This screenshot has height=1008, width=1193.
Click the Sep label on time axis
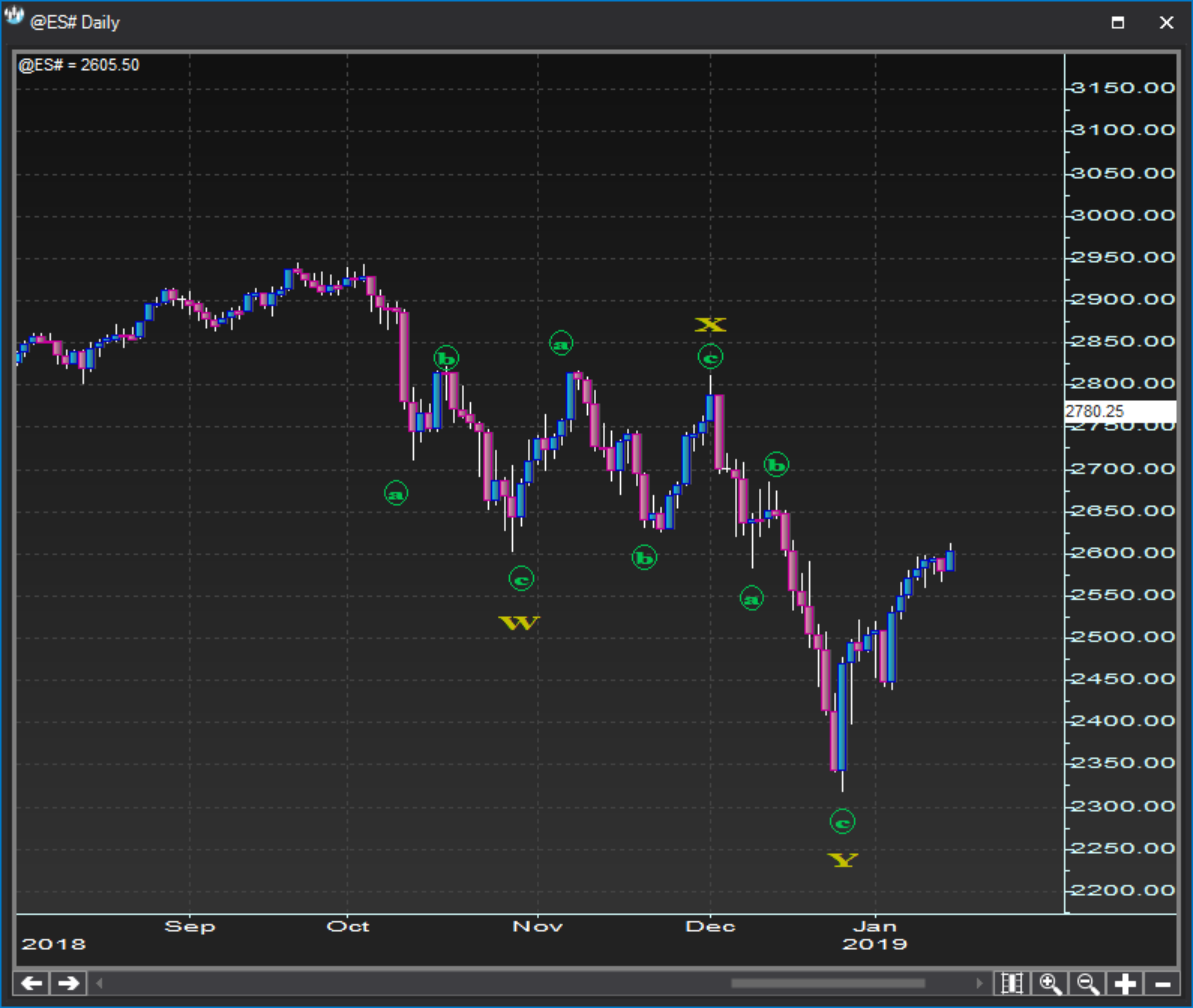tap(190, 927)
